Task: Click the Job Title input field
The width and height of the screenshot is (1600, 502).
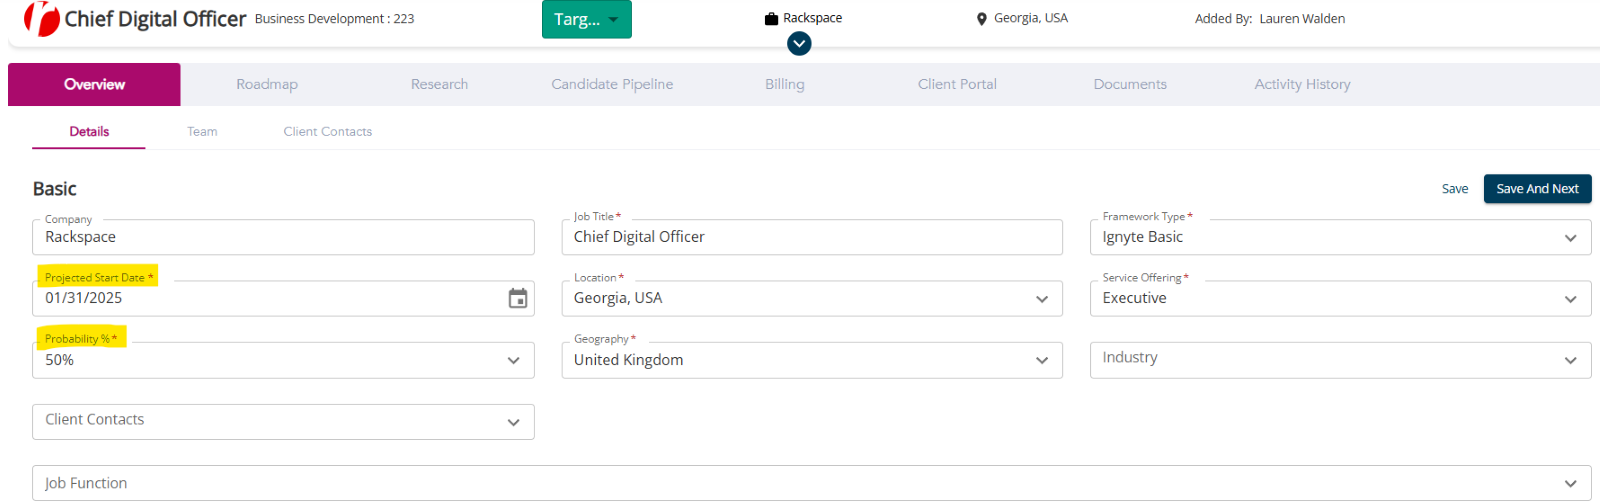Action: pyautogui.click(x=812, y=237)
